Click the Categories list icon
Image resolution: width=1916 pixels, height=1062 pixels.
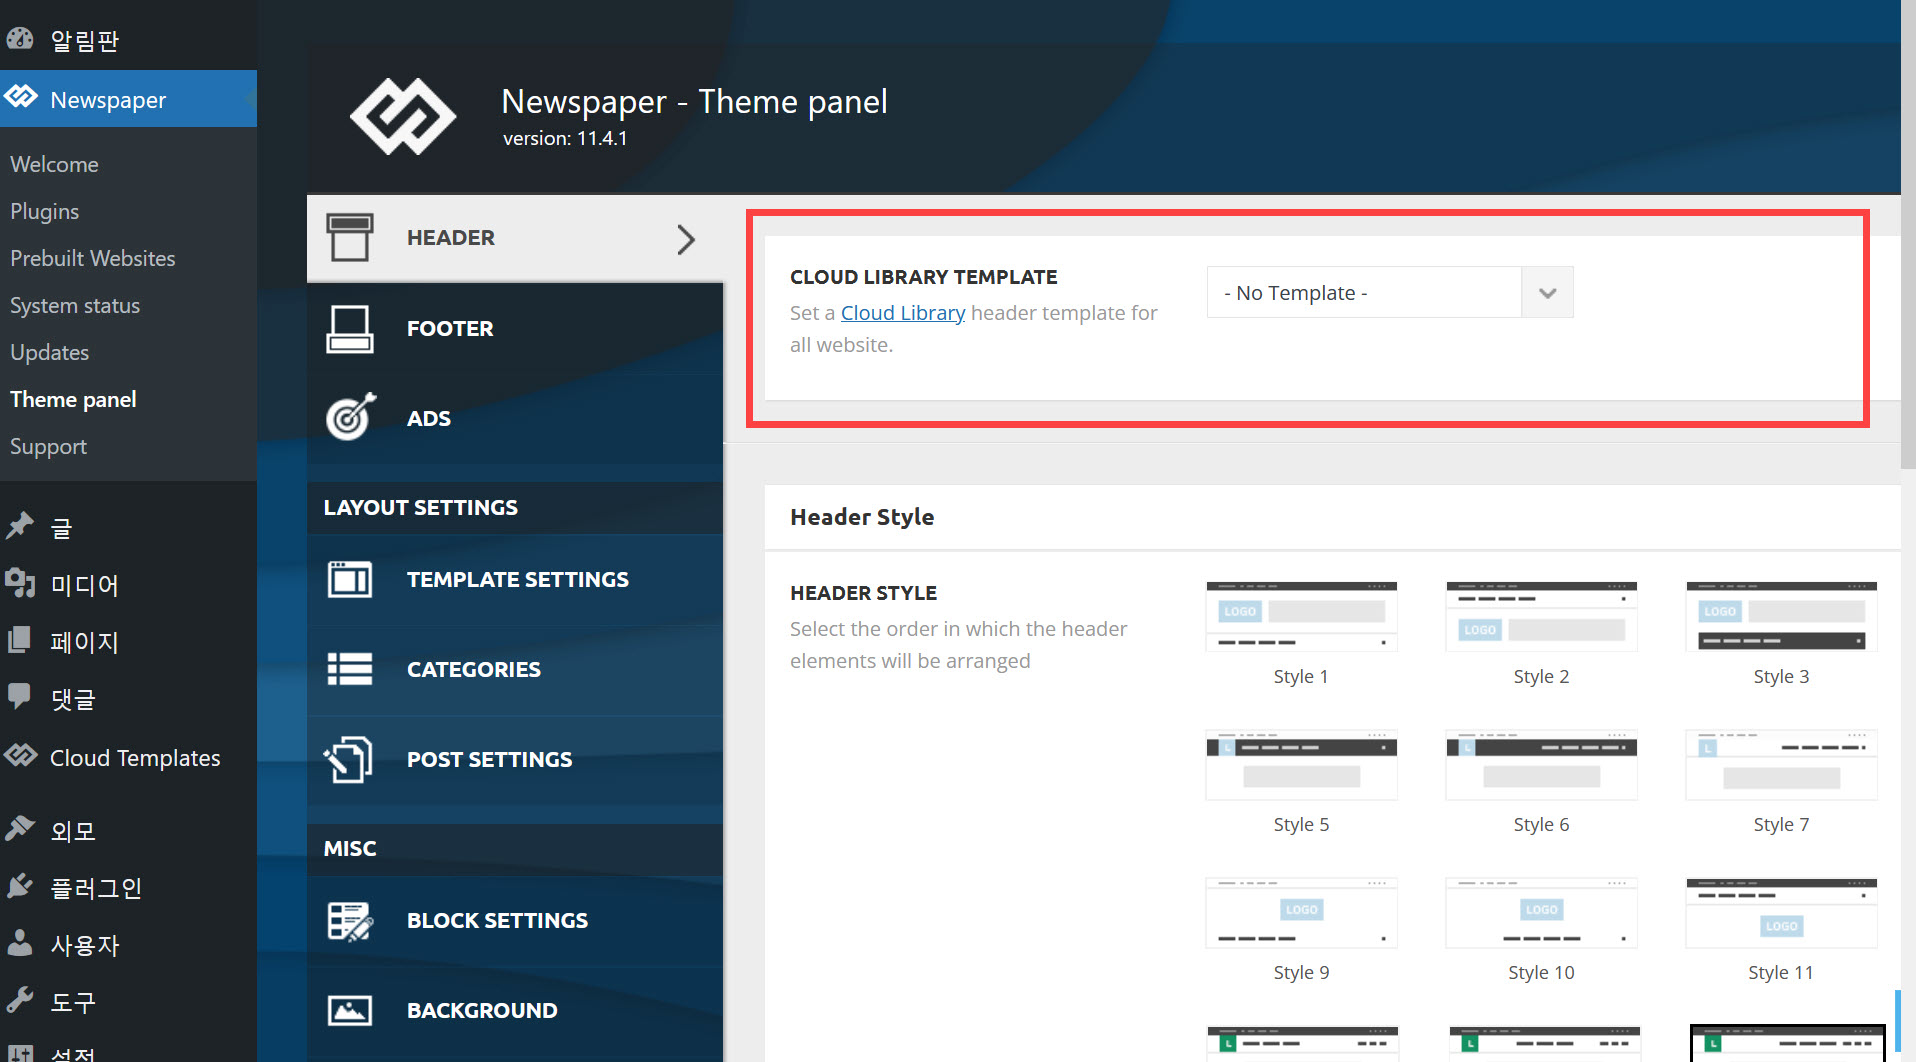click(349, 669)
